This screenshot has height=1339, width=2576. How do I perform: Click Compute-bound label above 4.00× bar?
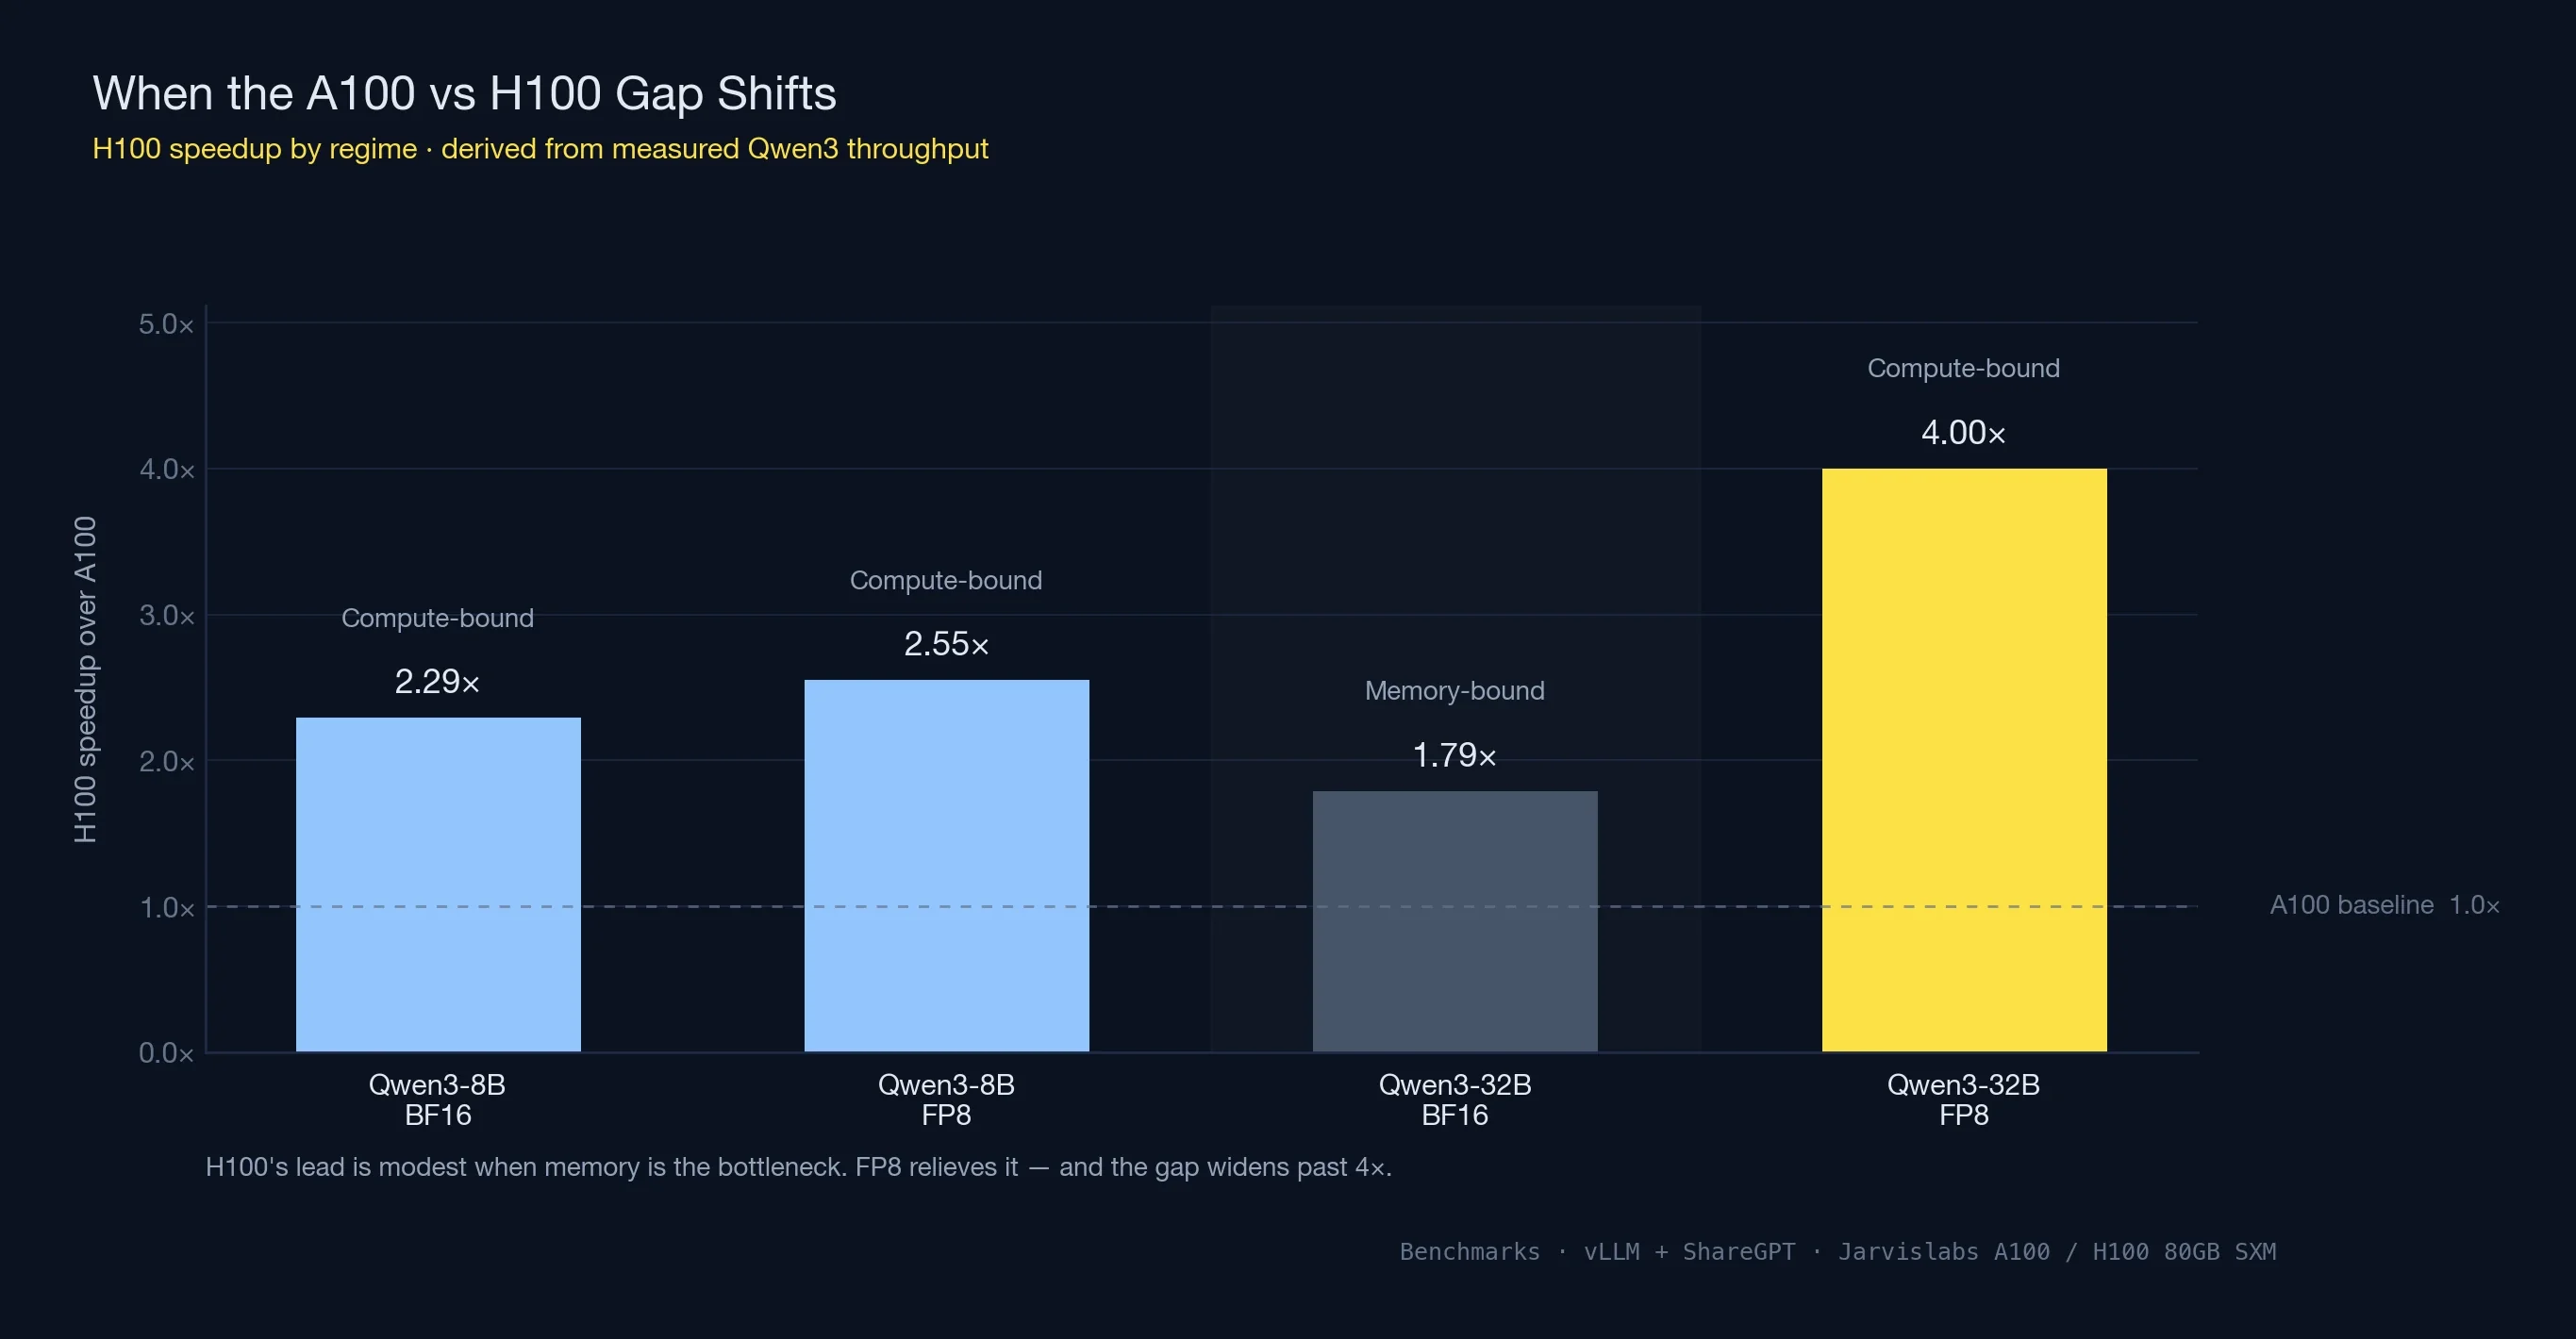point(1962,368)
